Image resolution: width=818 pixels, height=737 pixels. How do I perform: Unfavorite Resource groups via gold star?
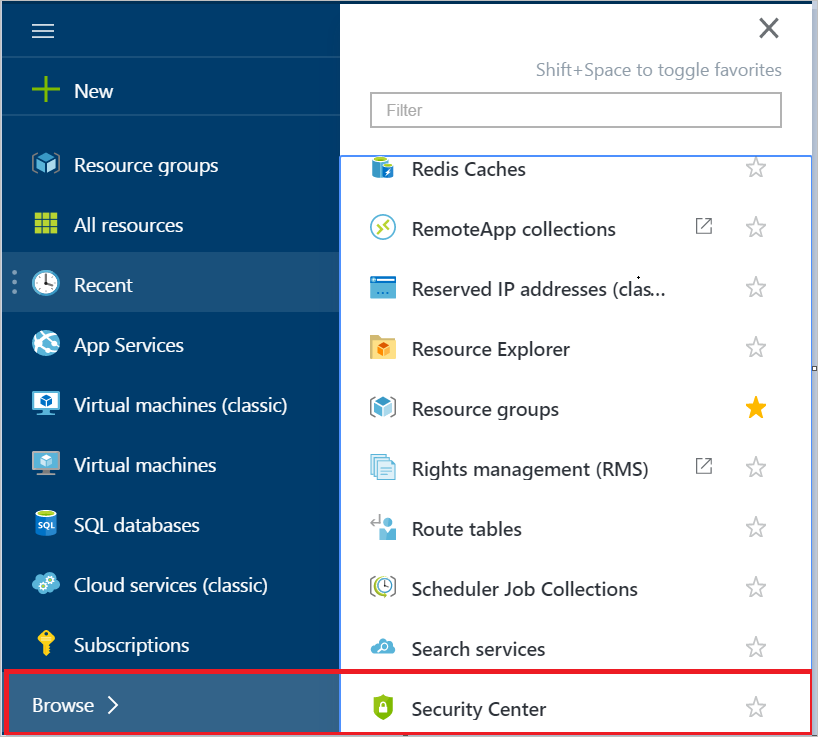point(755,407)
